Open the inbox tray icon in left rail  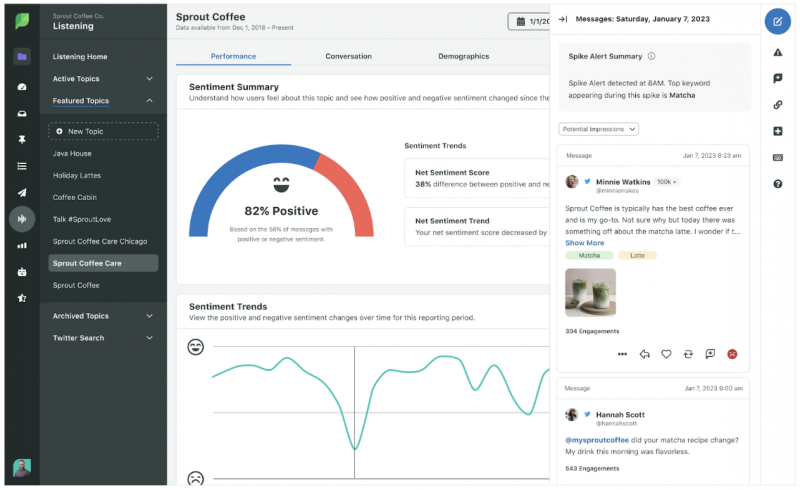click(22, 113)
